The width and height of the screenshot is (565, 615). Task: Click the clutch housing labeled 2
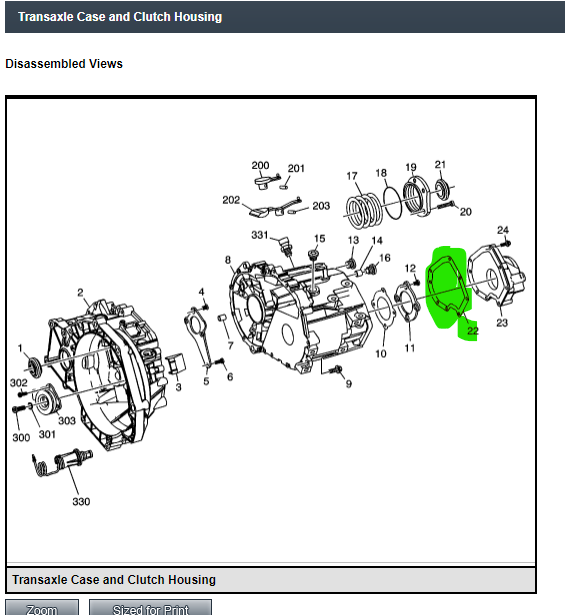coord(107,375)
